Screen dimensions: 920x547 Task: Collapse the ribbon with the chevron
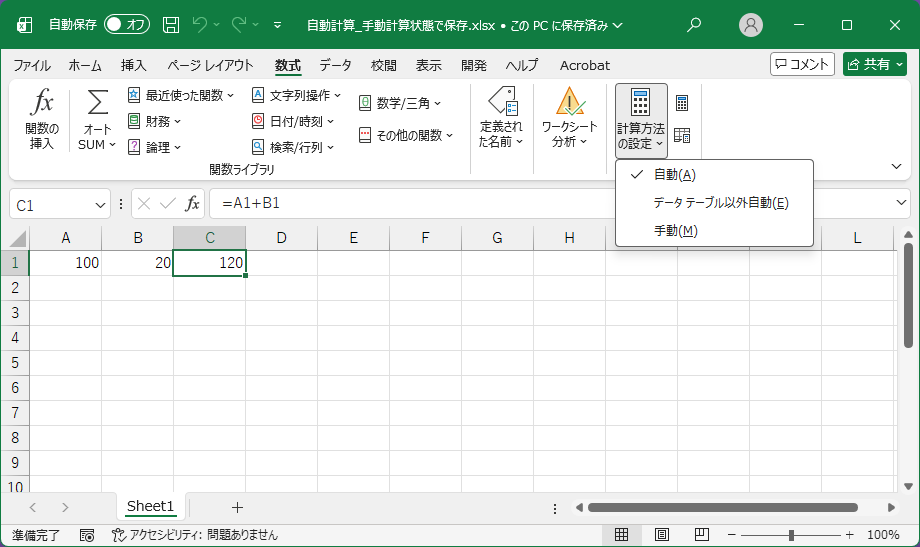[897, 167]
